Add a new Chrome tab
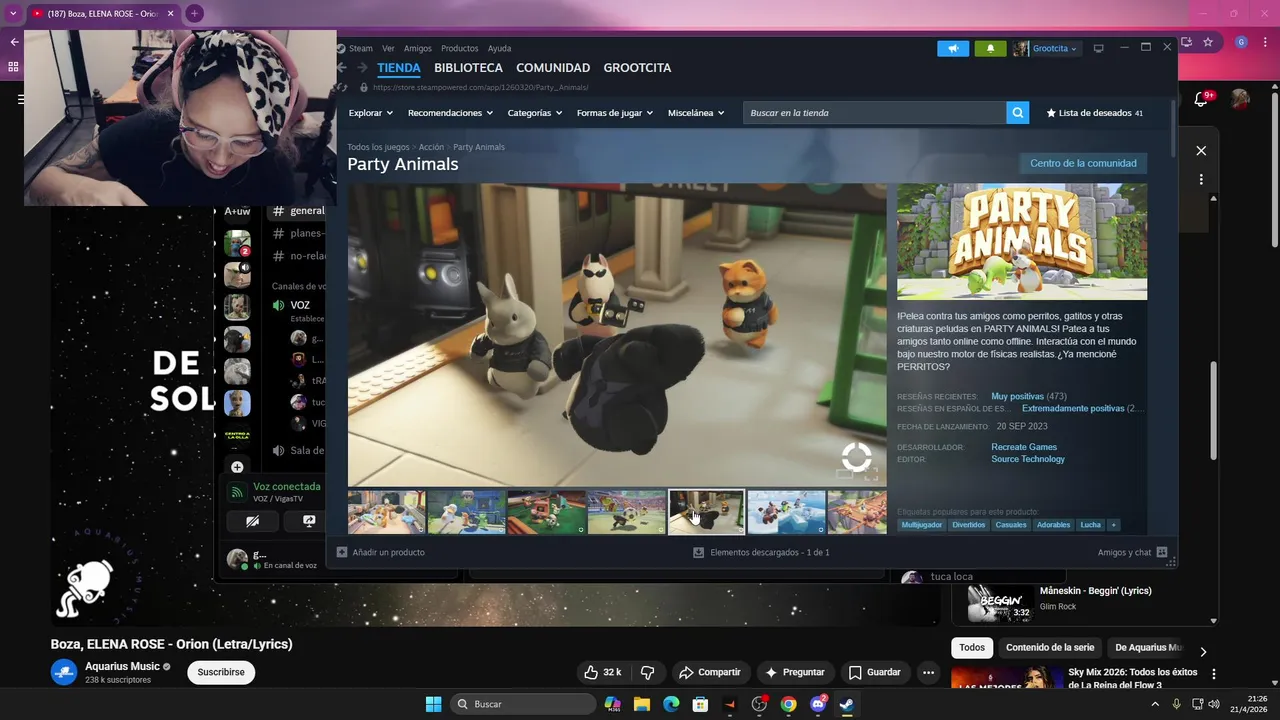 pos(194,14)
